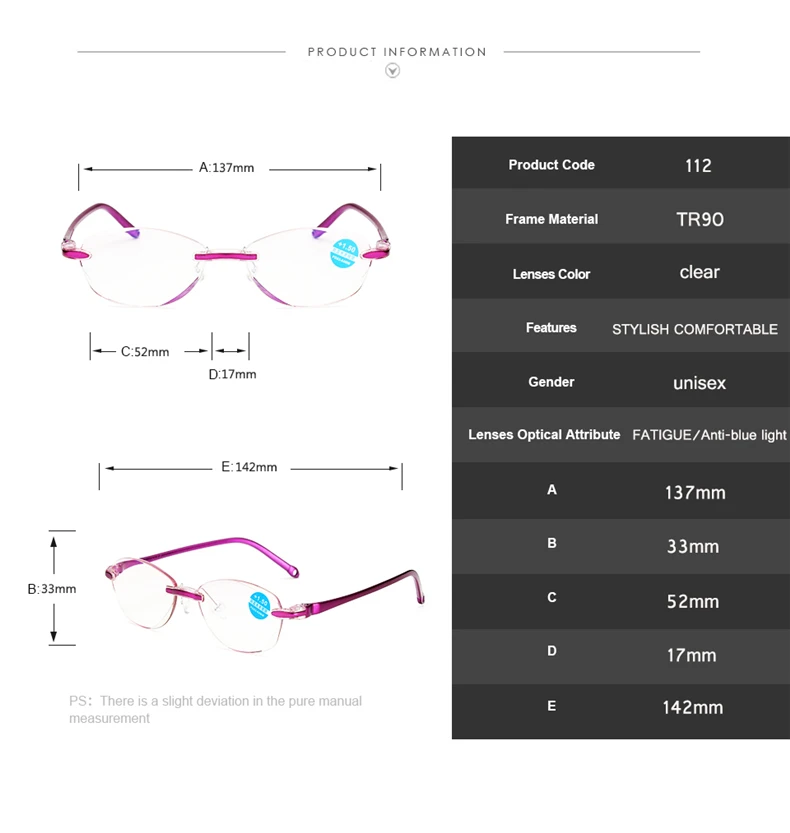This screenshot has height=833, width=790.
Task: Click the FATIGUE/Anti-blue light attribute text
Action: [x=709, y=435]
